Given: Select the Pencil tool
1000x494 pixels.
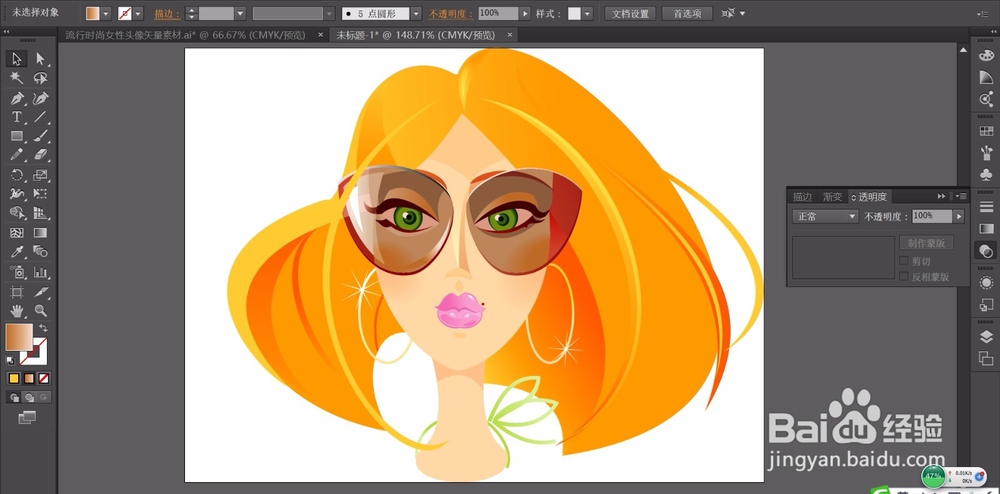Looking at the screenshot, I should coord(17,154).
